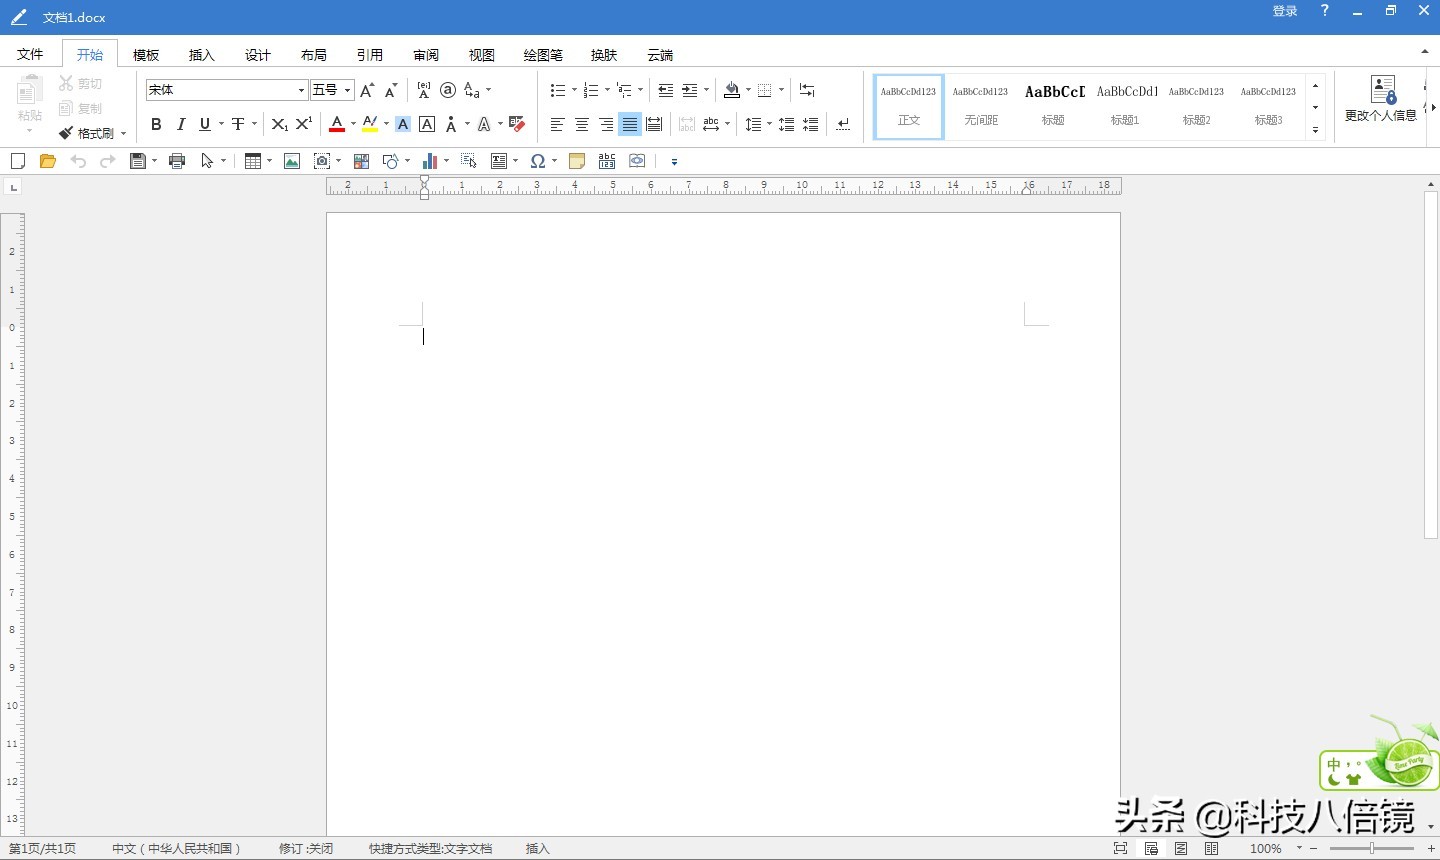Click the bulleted list icon
Image resolution: width=1440 pixels, height=860 pixels.
(x=558, y=90)
